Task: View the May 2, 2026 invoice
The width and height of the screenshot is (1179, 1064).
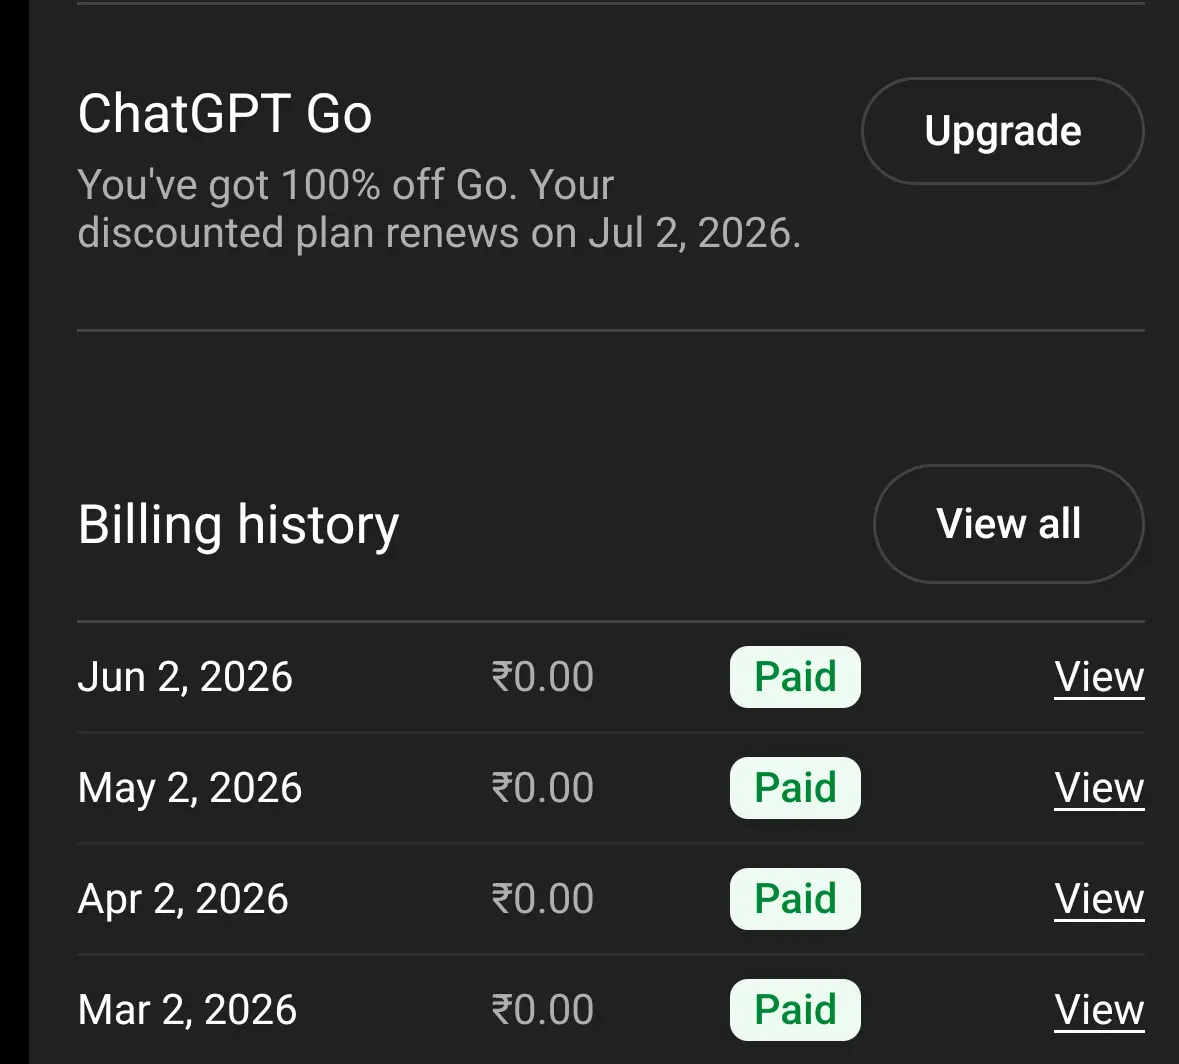Action: tap(1099, 788)
